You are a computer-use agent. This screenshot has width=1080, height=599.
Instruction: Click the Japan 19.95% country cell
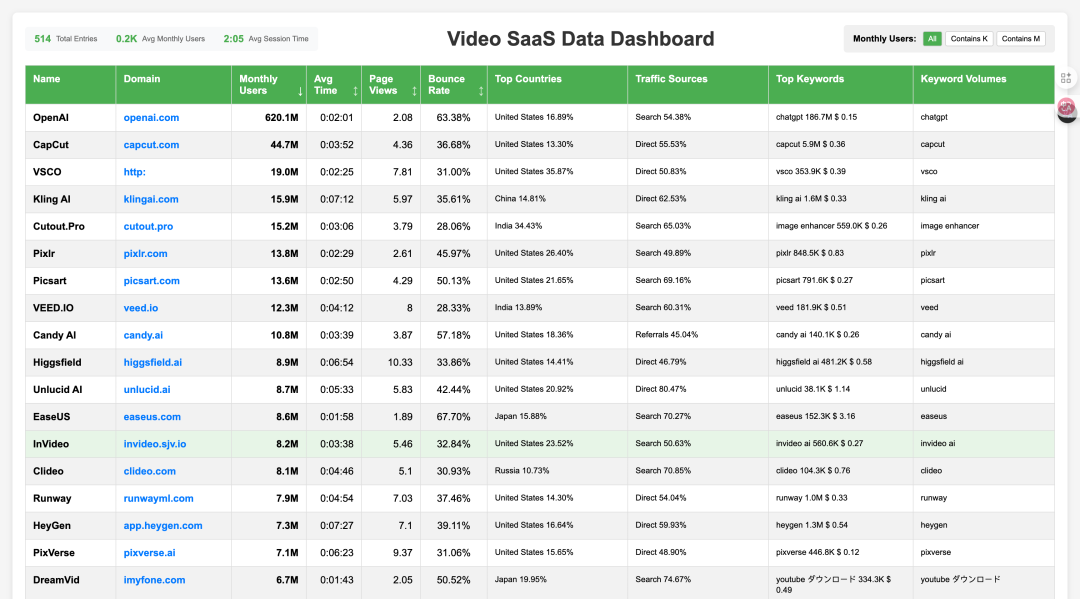pyautogui.click(x=557, y=582)
